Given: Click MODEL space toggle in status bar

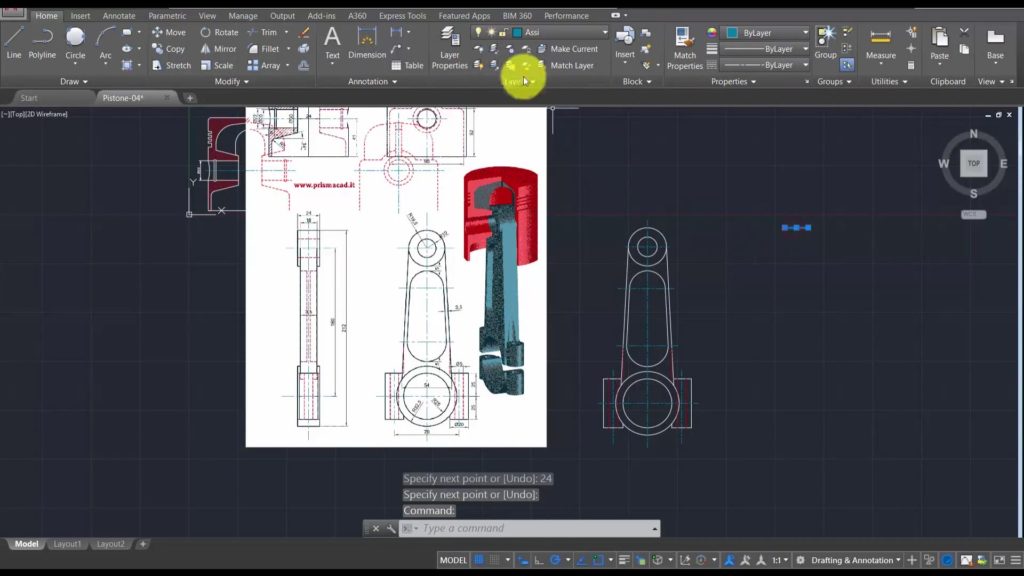Looking at the screenshot, I should 453,560.
